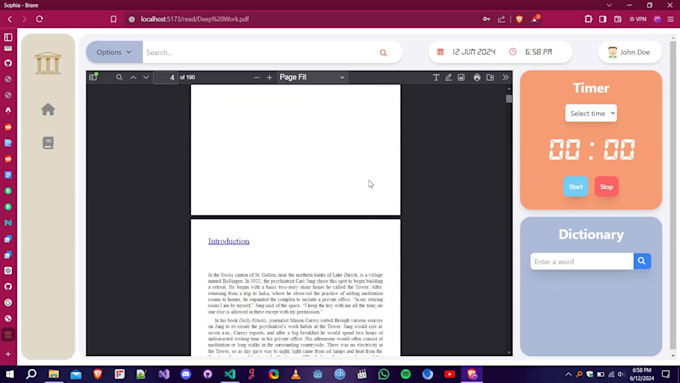The width and height of the screenshot is (680, 383).
Task: Add a new tab with plus icon
Action: click(x=8, y=354)
